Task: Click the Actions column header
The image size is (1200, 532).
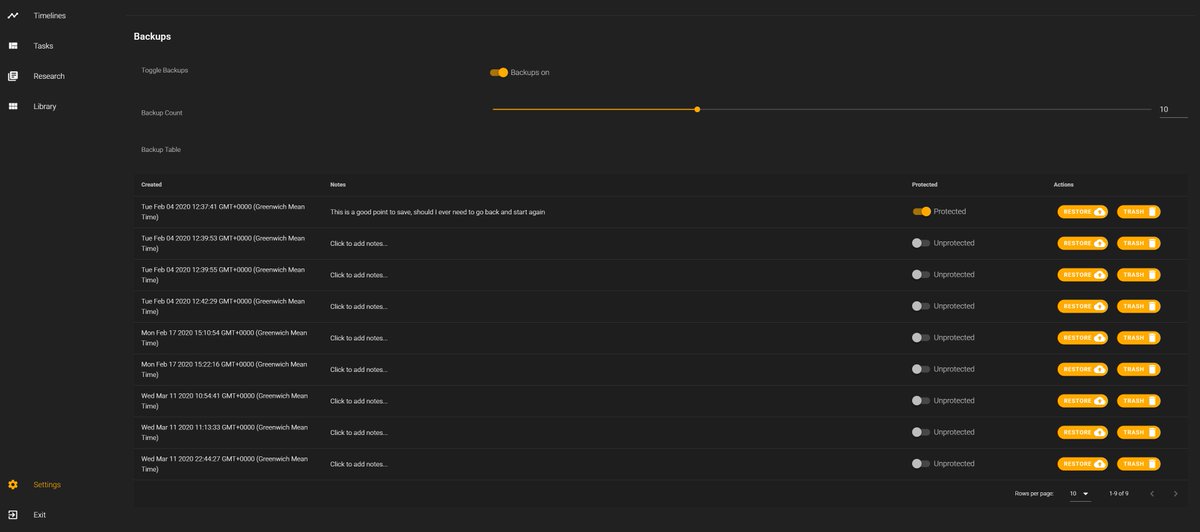Action: (1064, 185)
